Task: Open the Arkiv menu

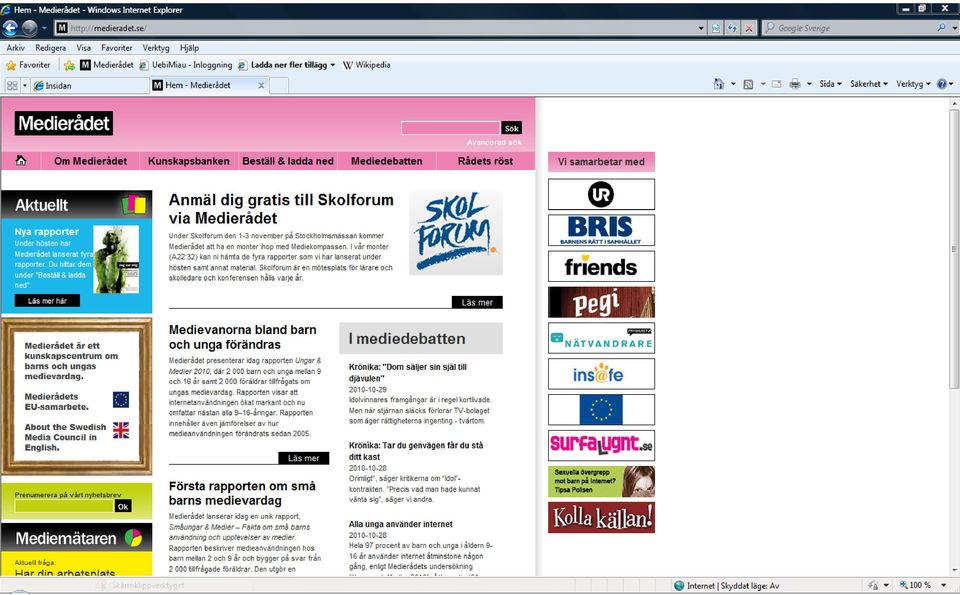Action: (16, 48)
